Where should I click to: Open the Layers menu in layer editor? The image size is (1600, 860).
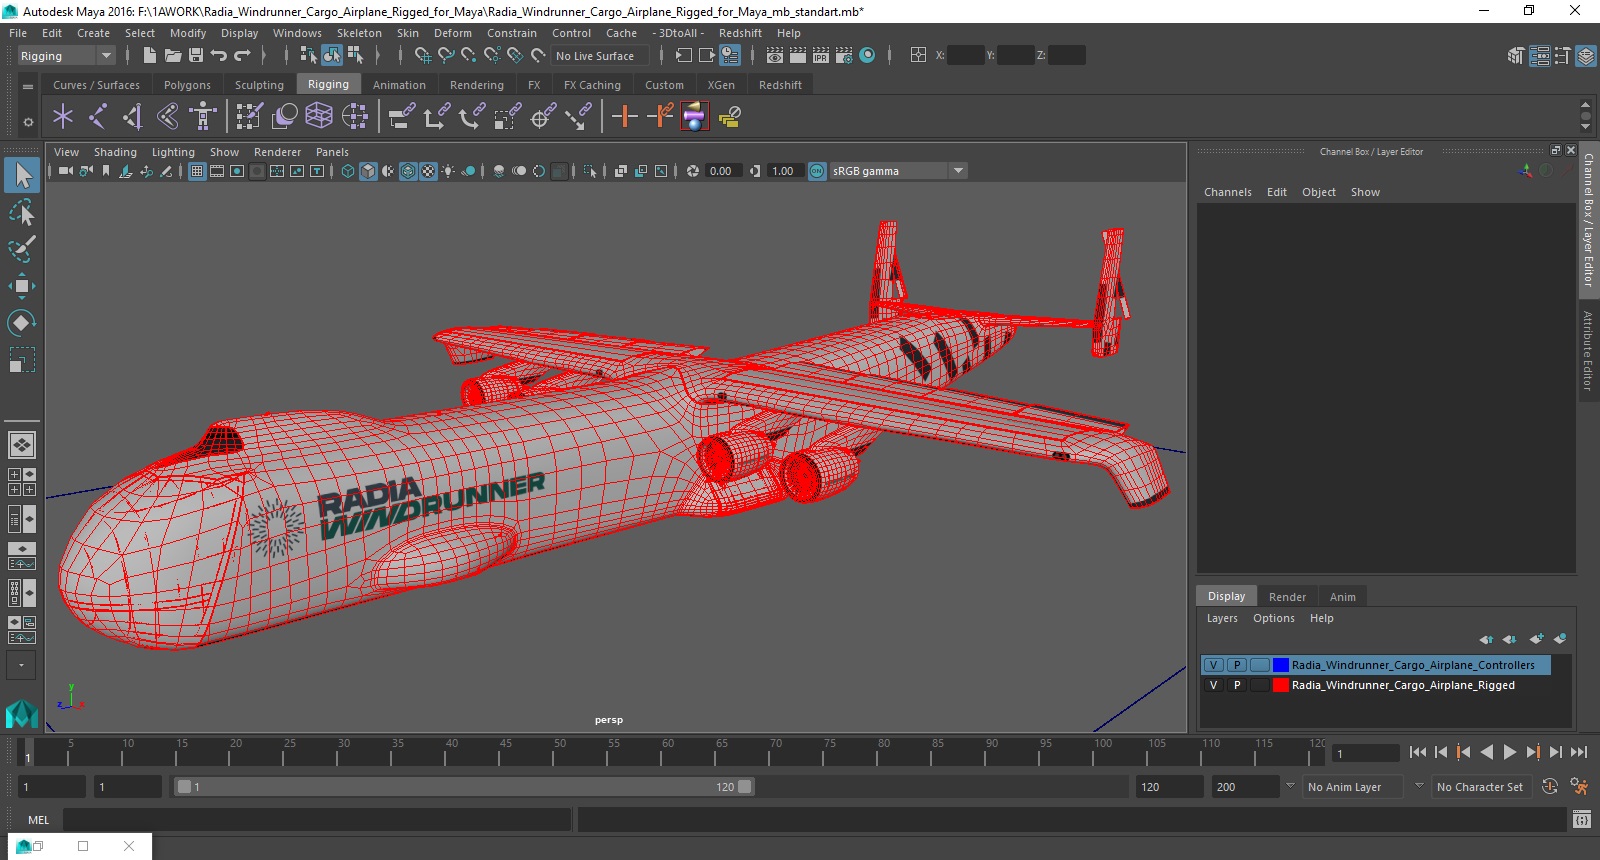click(x=1222, y=618)
